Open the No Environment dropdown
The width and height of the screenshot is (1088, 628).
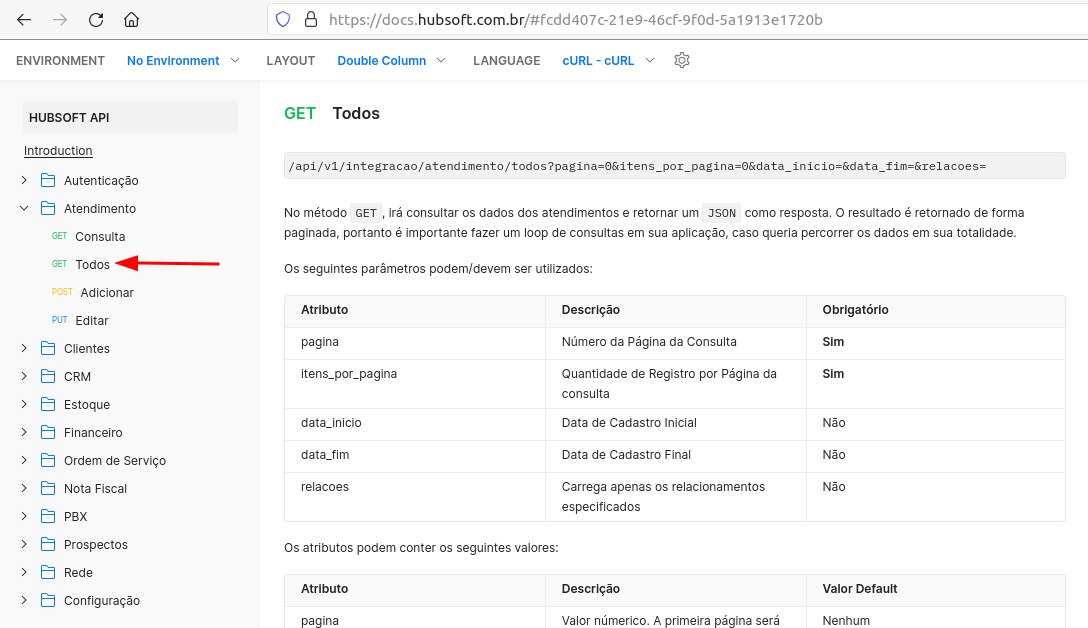[183, 60]
